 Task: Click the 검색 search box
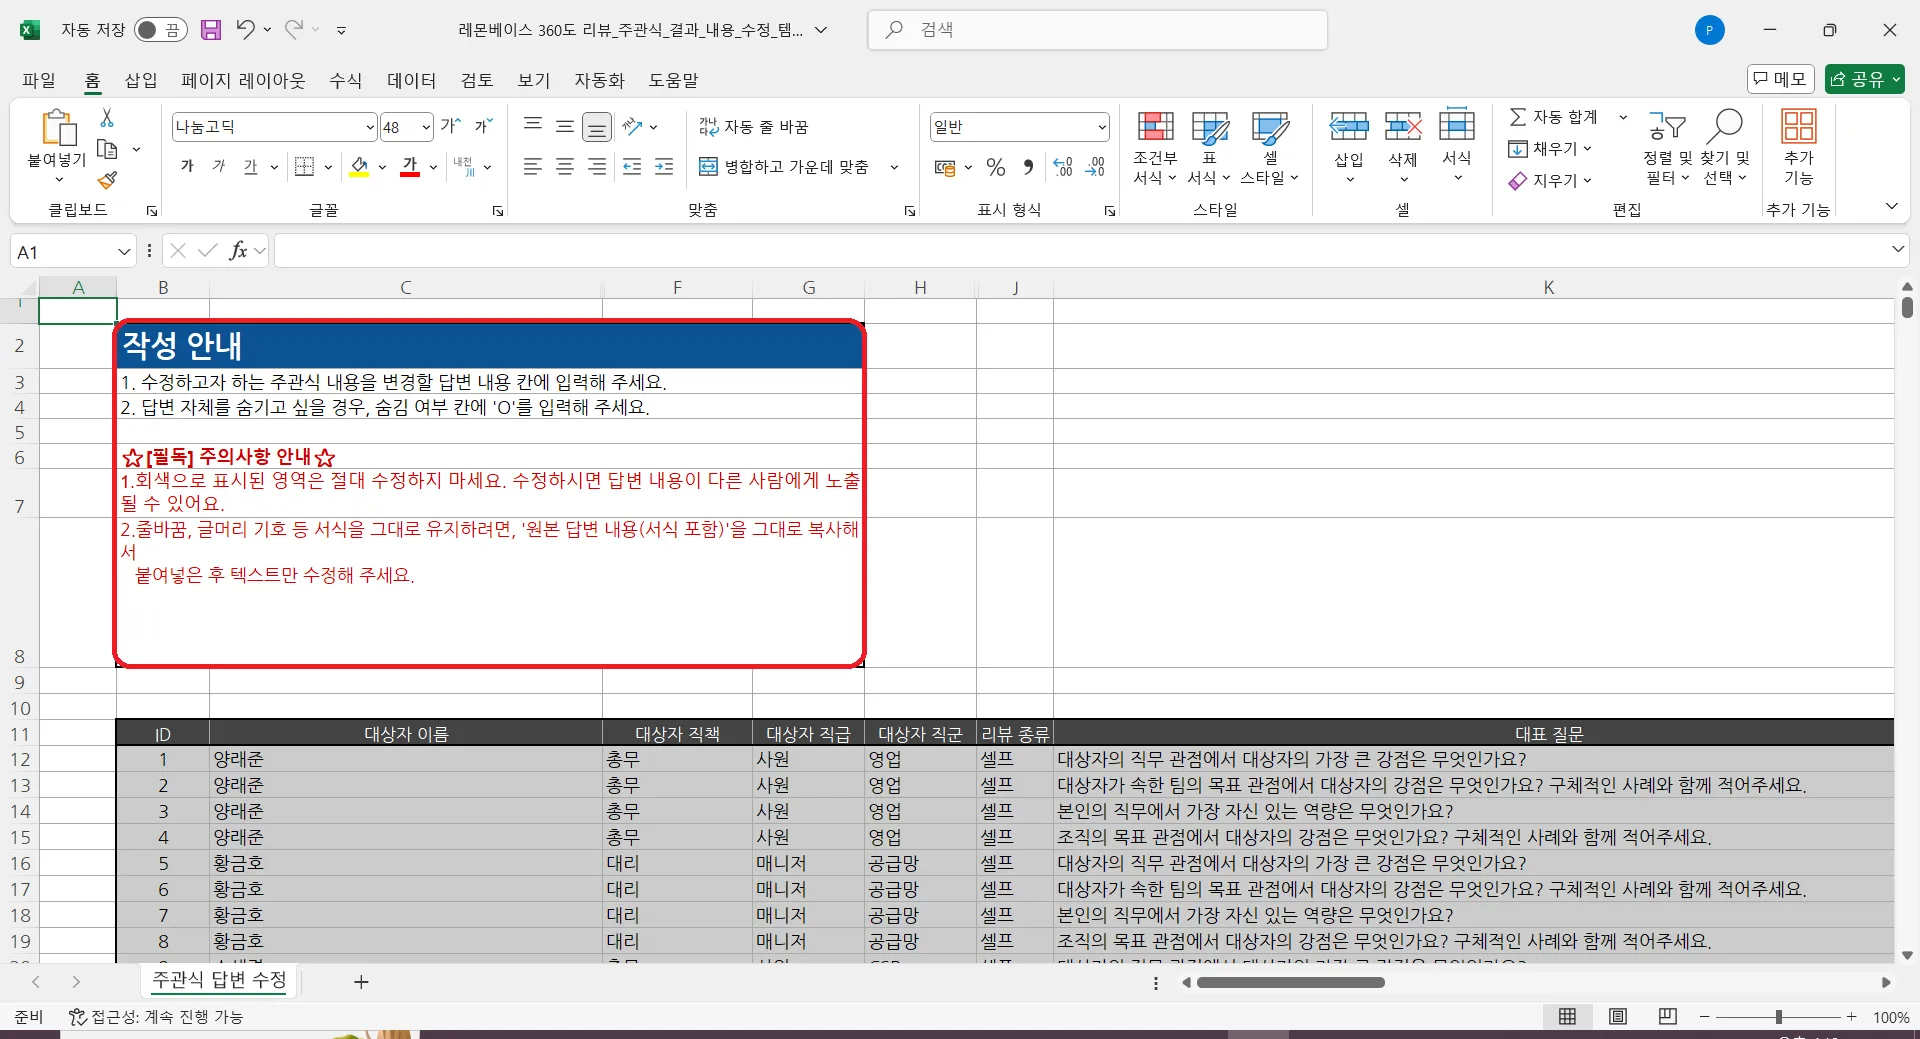point(1097,30)
